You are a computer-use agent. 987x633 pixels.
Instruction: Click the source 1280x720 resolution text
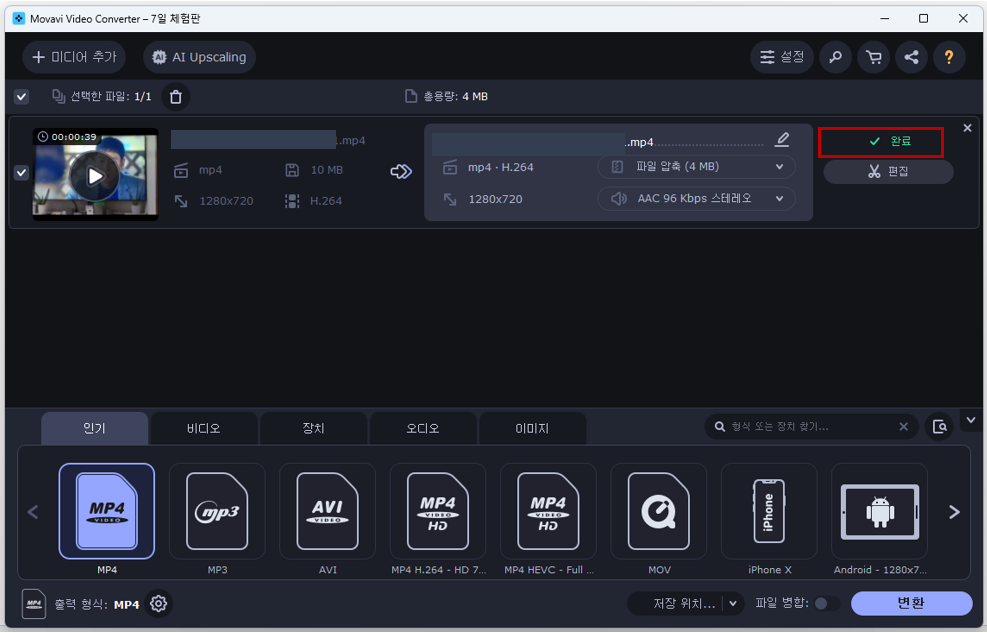(x=226, y=201)
